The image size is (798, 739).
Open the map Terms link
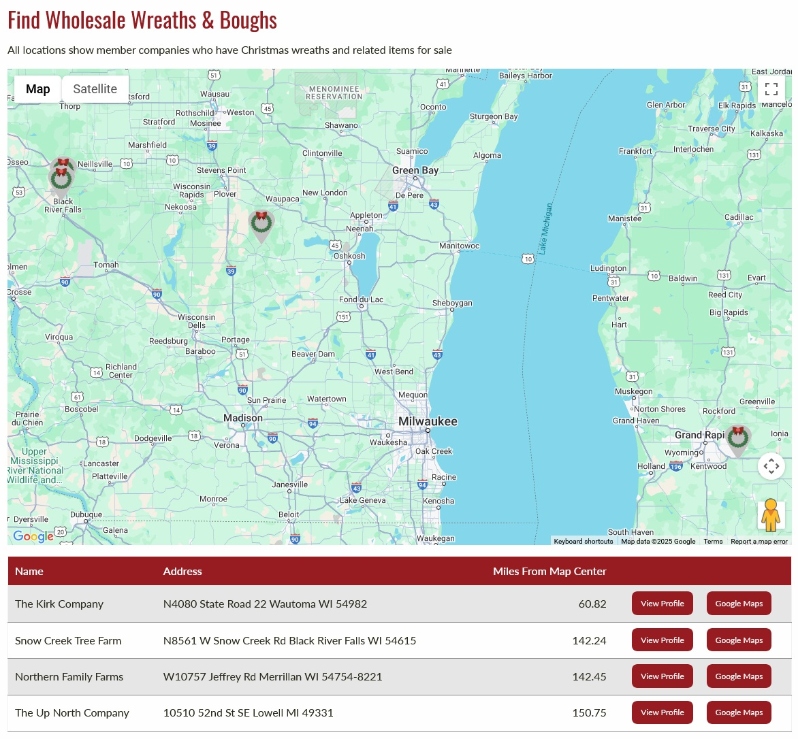coord(713,541)
